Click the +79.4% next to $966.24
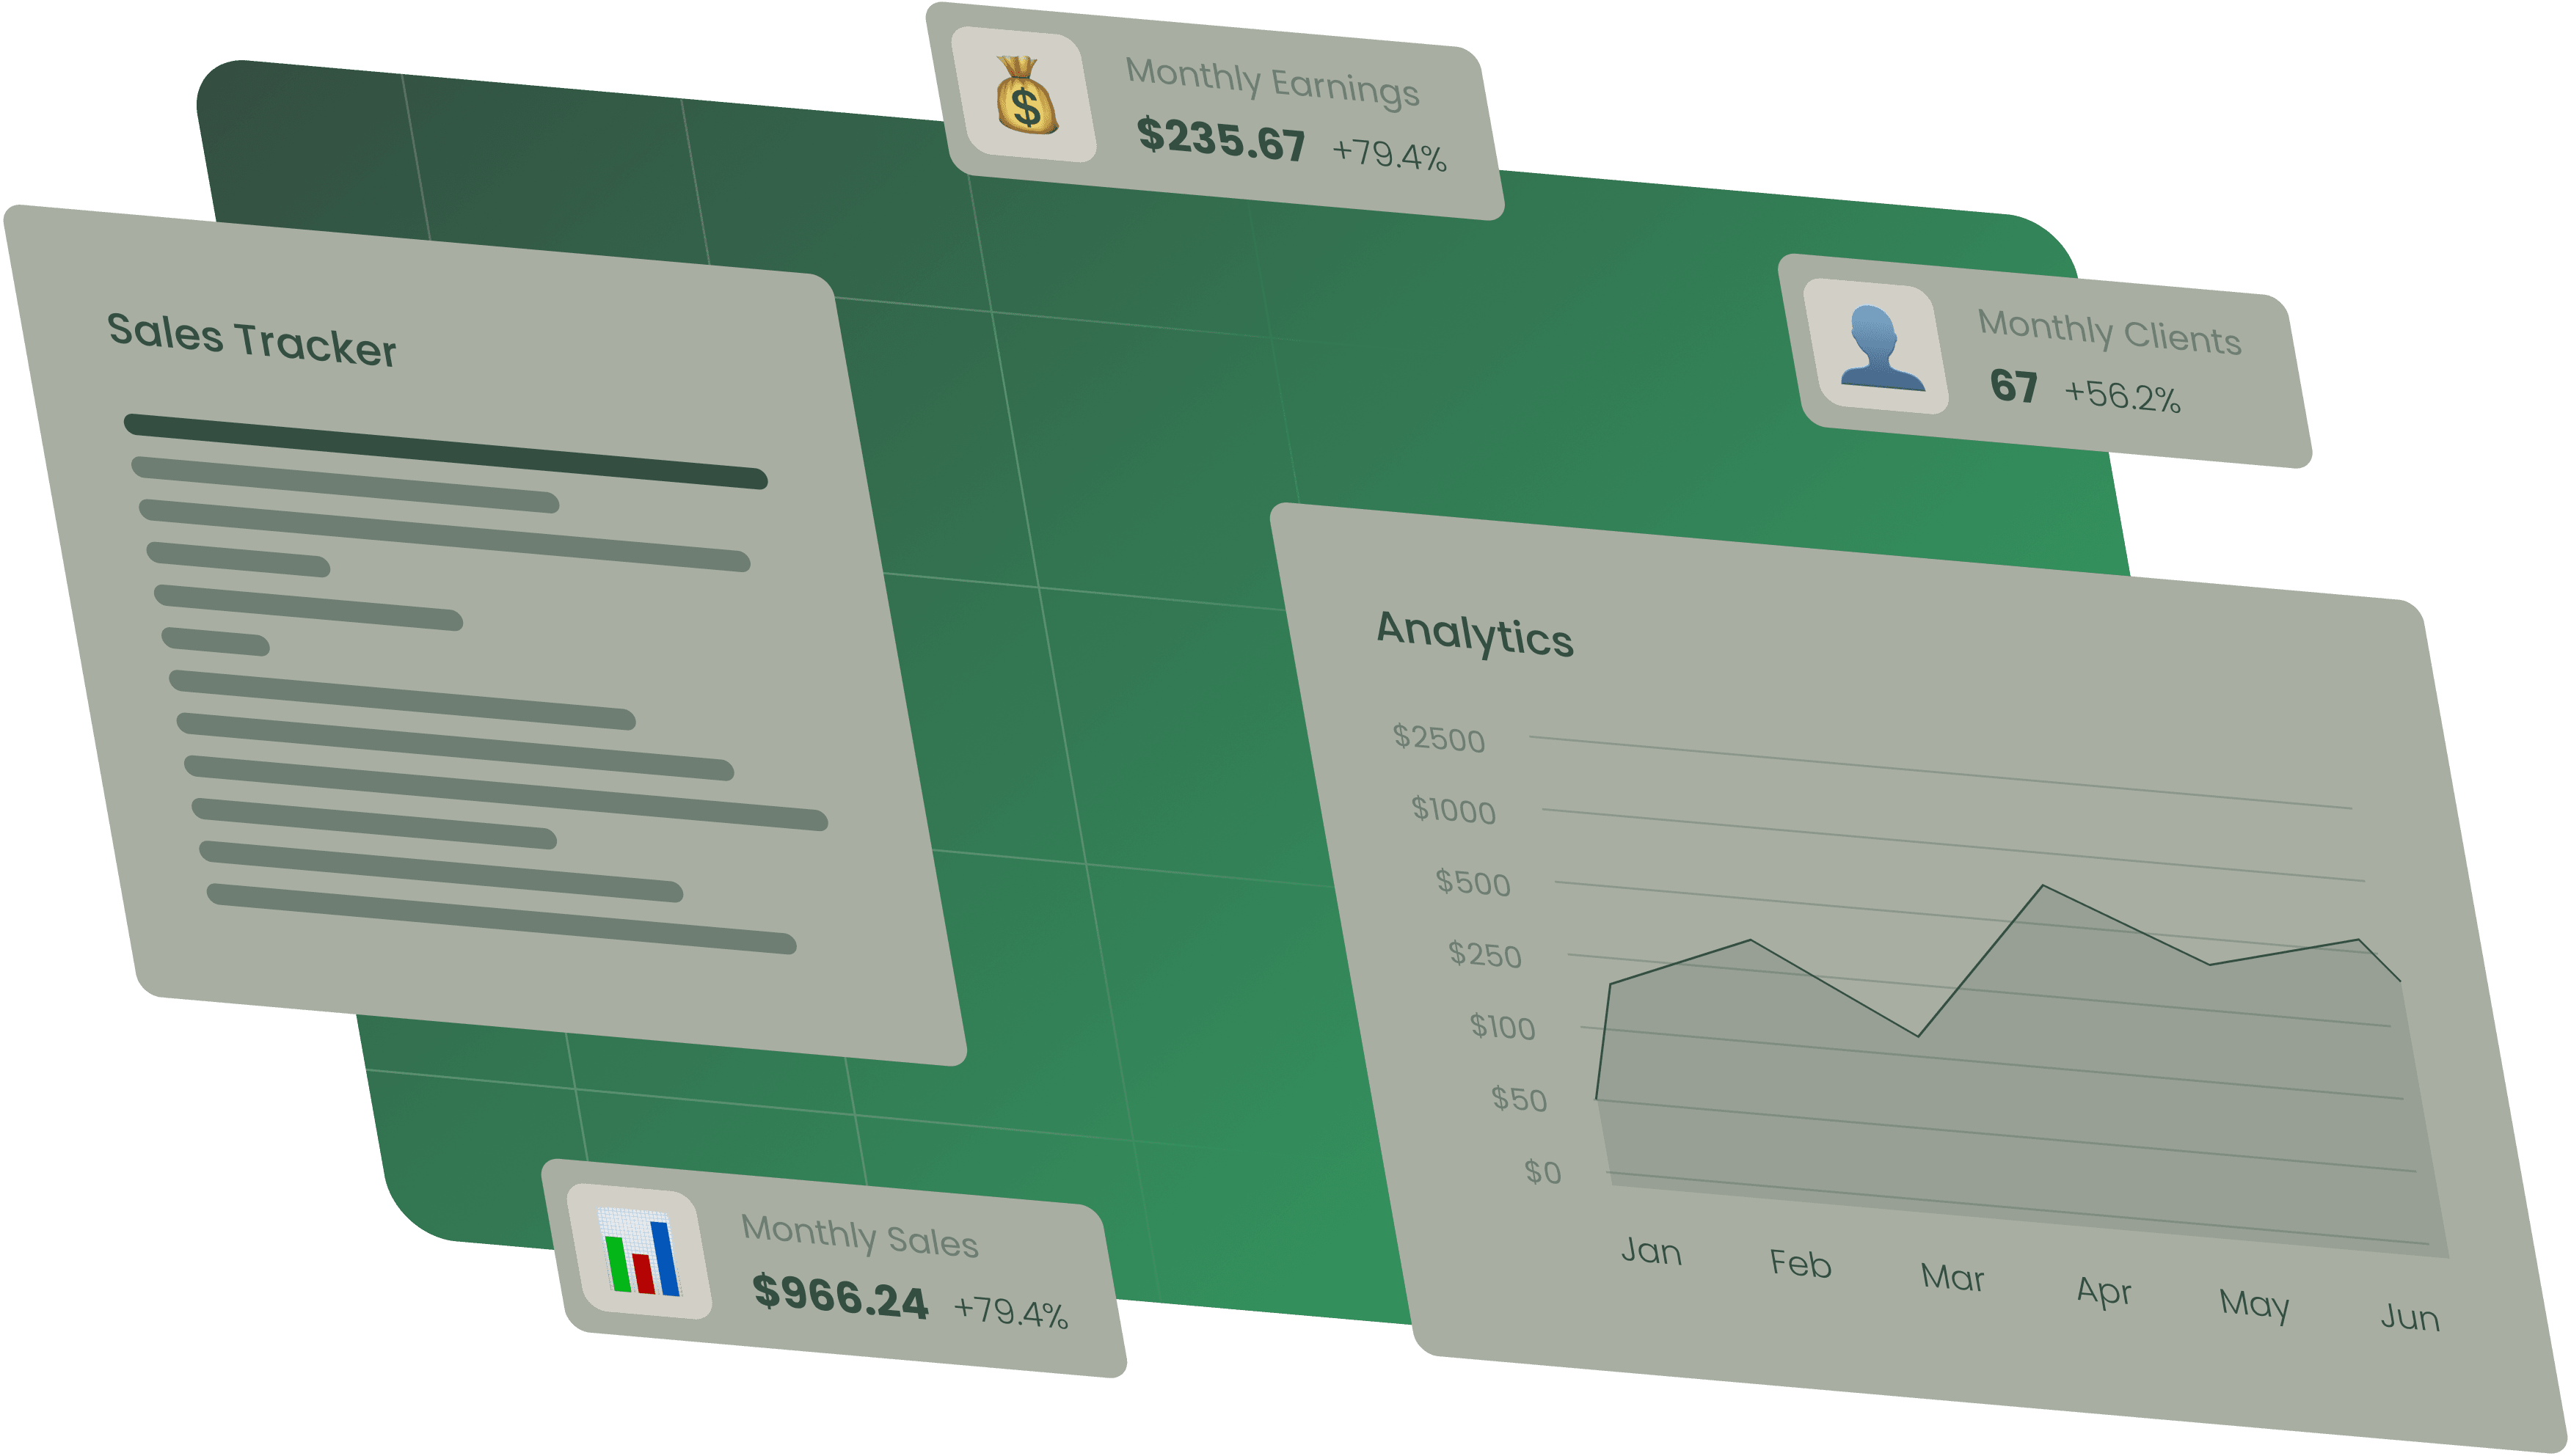 pos(1011,1311)
